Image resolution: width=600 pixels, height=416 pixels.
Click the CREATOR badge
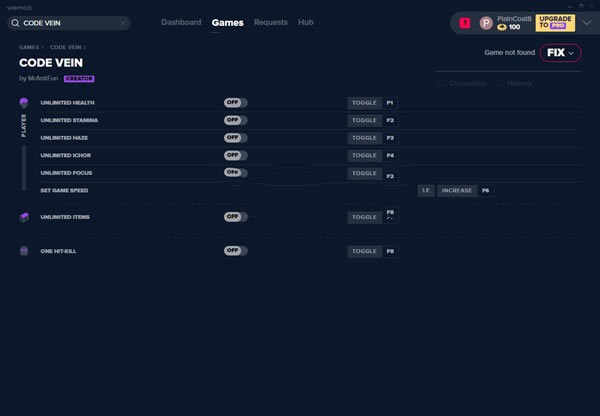pos(79,78)
